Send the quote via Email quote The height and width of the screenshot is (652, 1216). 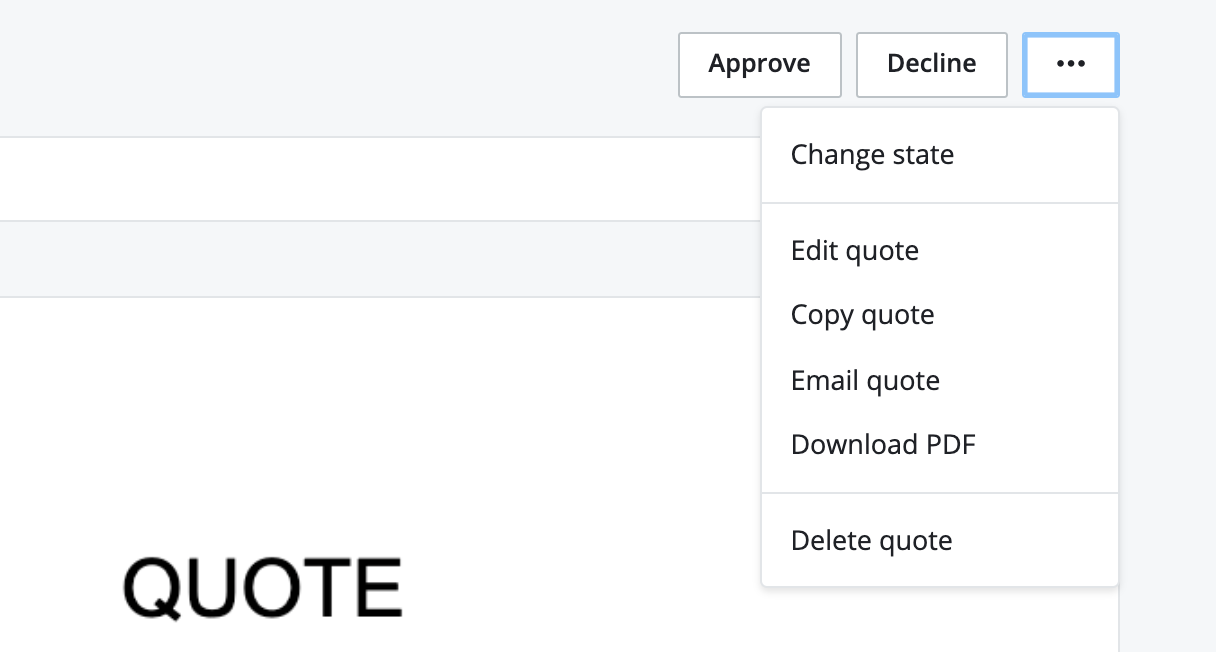[865, 380]
